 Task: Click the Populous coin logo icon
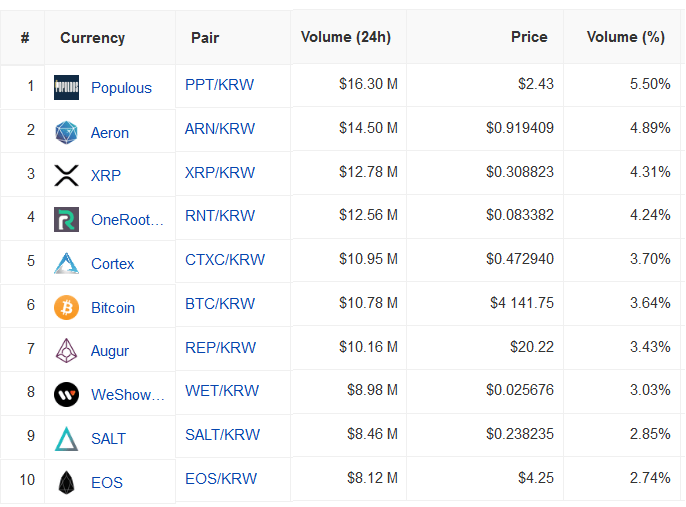(x=66, y=87)
